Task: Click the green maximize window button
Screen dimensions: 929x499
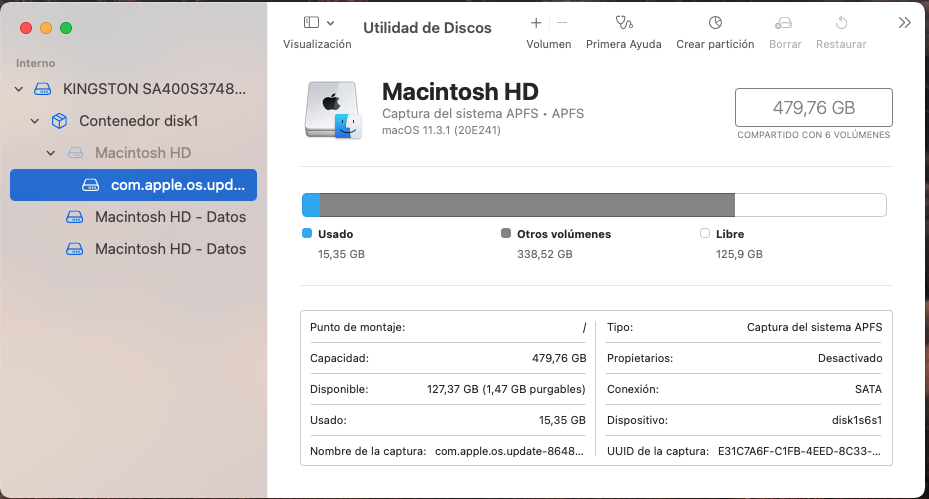Action: tap(66, 28)
